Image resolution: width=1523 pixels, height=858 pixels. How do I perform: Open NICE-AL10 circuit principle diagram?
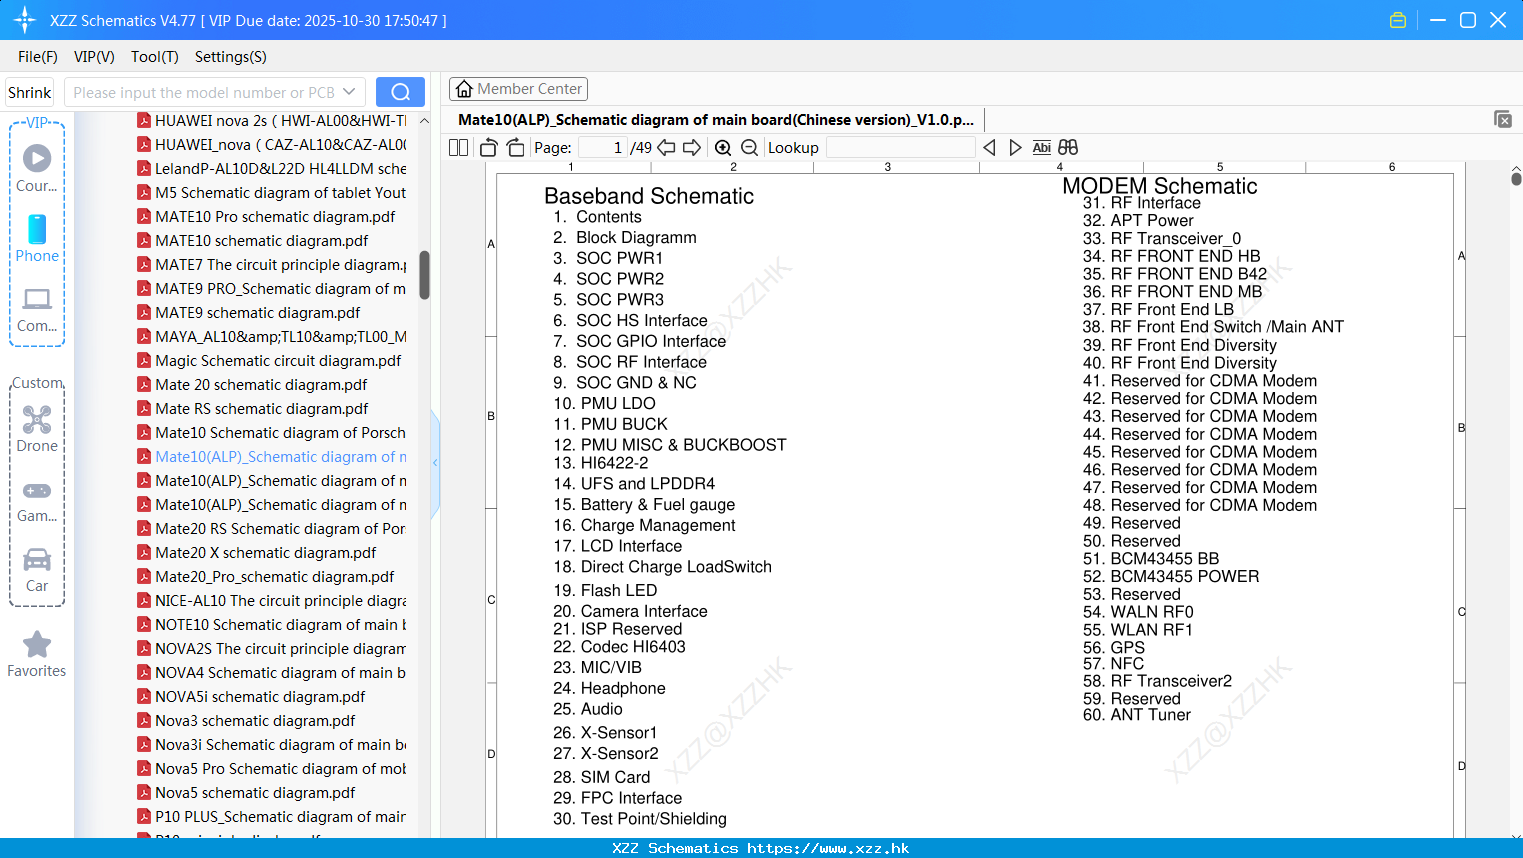pyautogui.click(x=272, y=600)
